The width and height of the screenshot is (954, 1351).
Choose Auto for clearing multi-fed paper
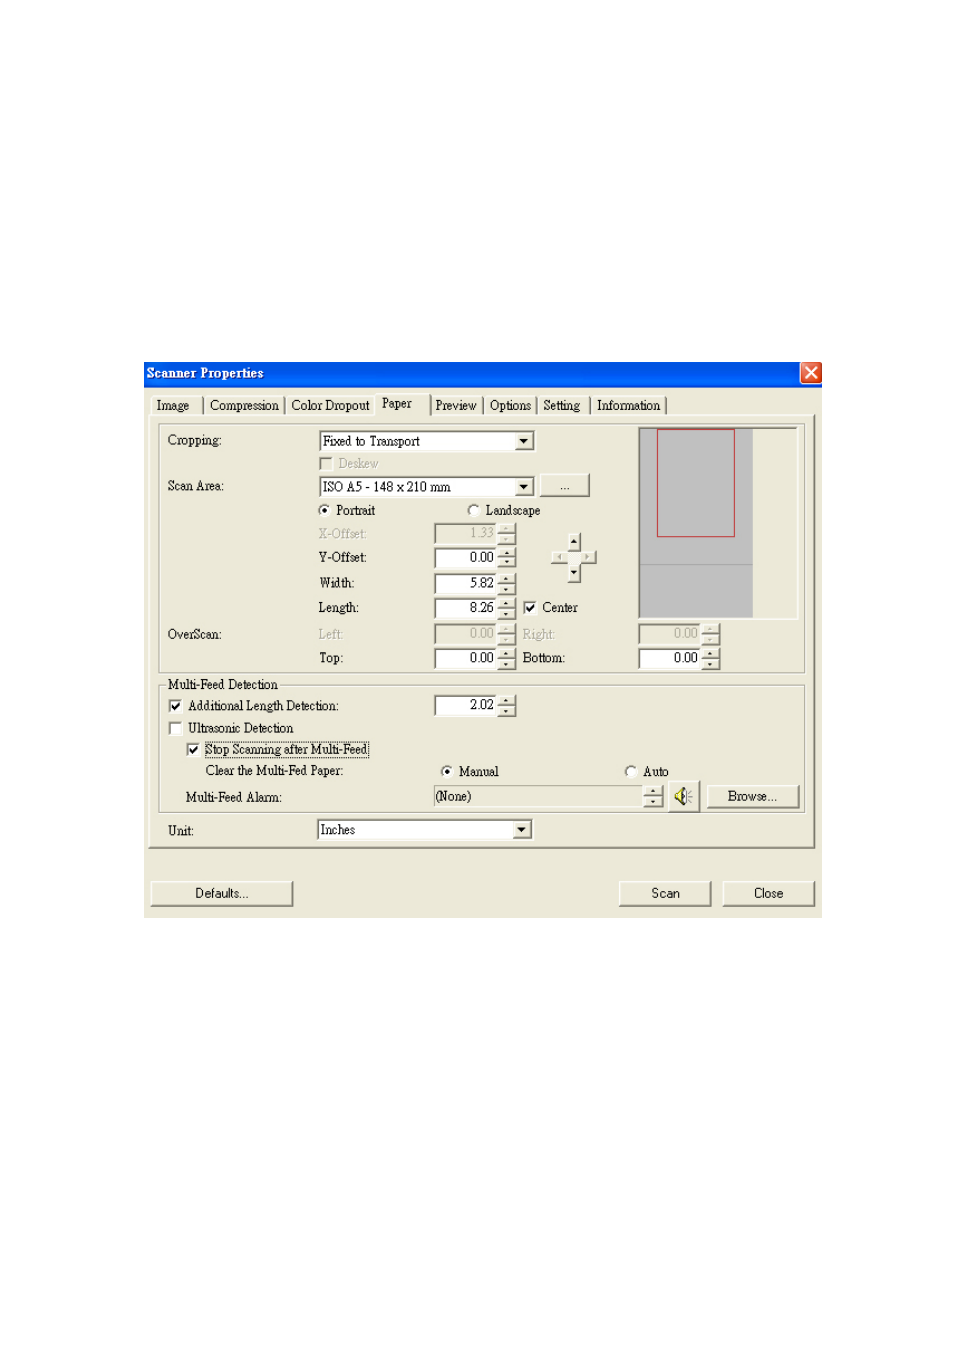pos(630,771)
